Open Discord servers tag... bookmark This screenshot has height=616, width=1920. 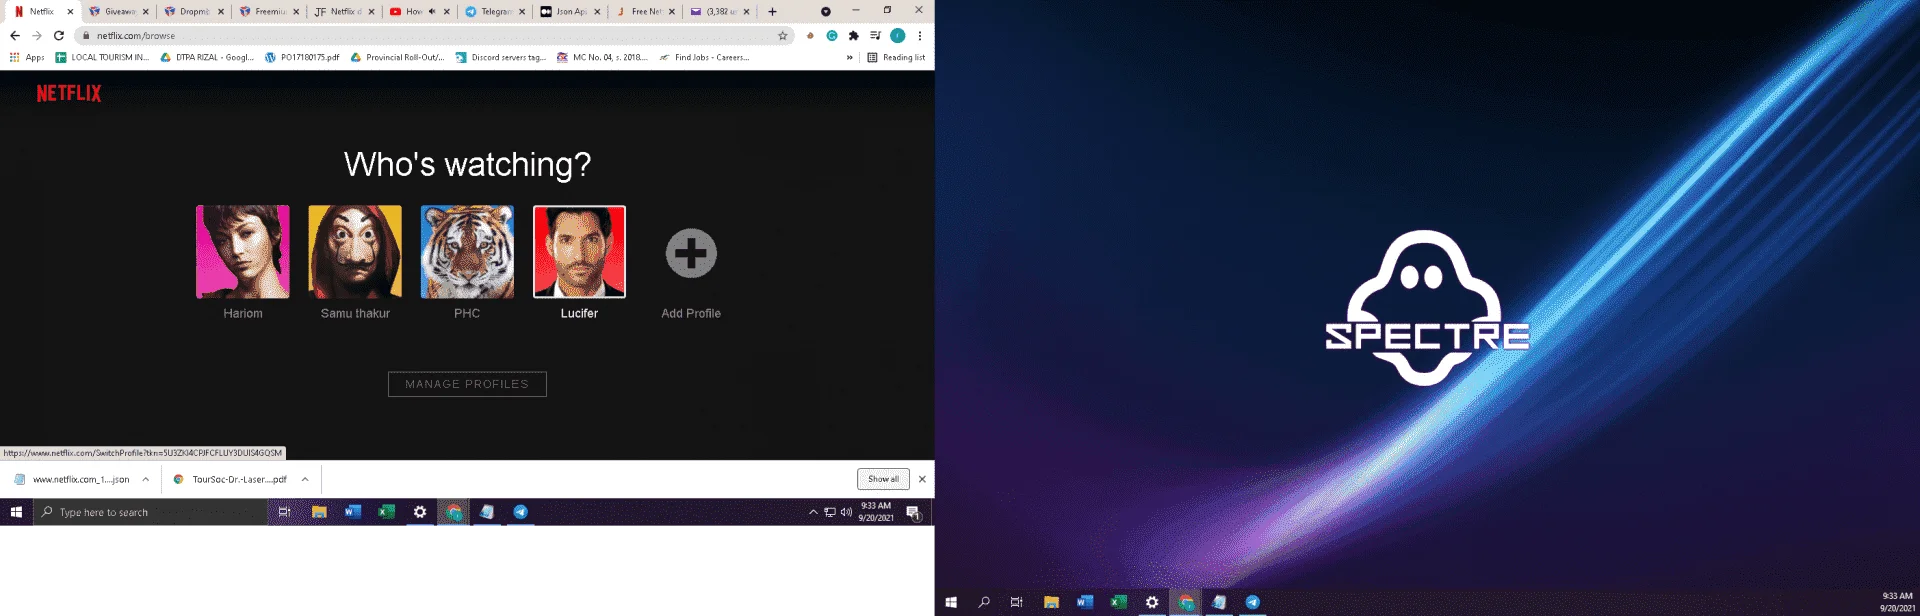point(501,57)
